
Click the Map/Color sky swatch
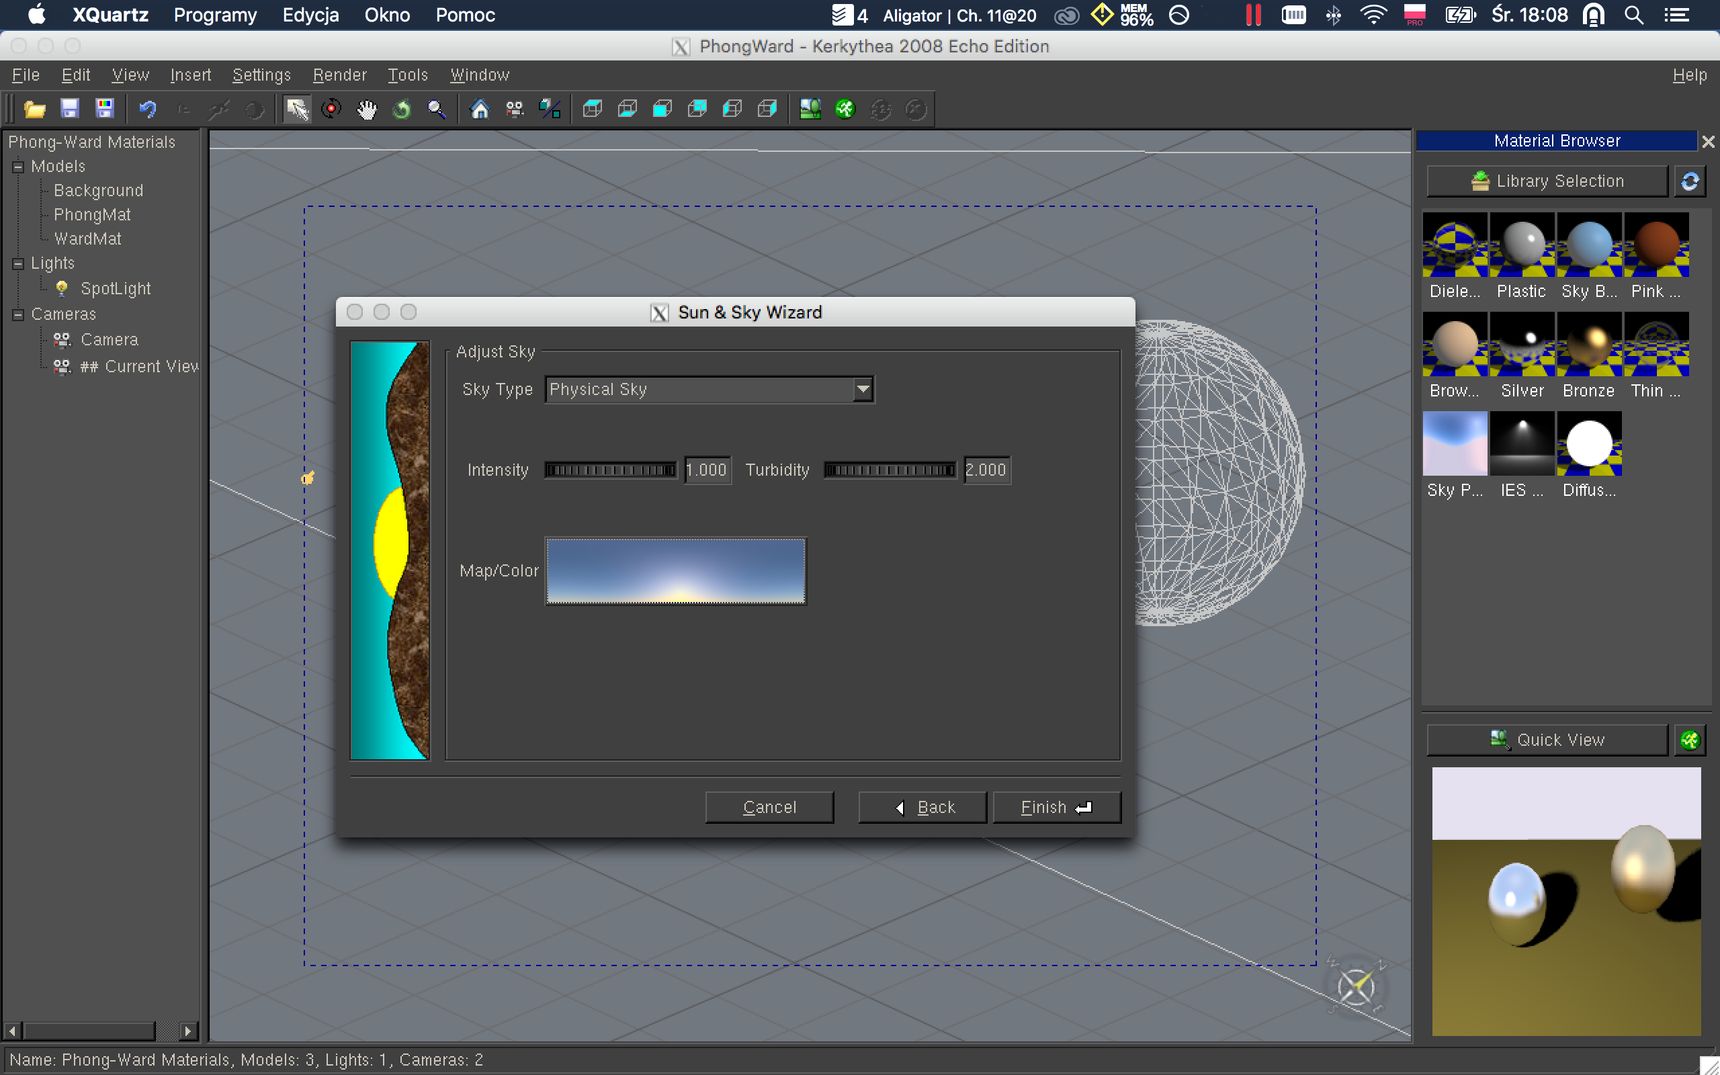676,571
